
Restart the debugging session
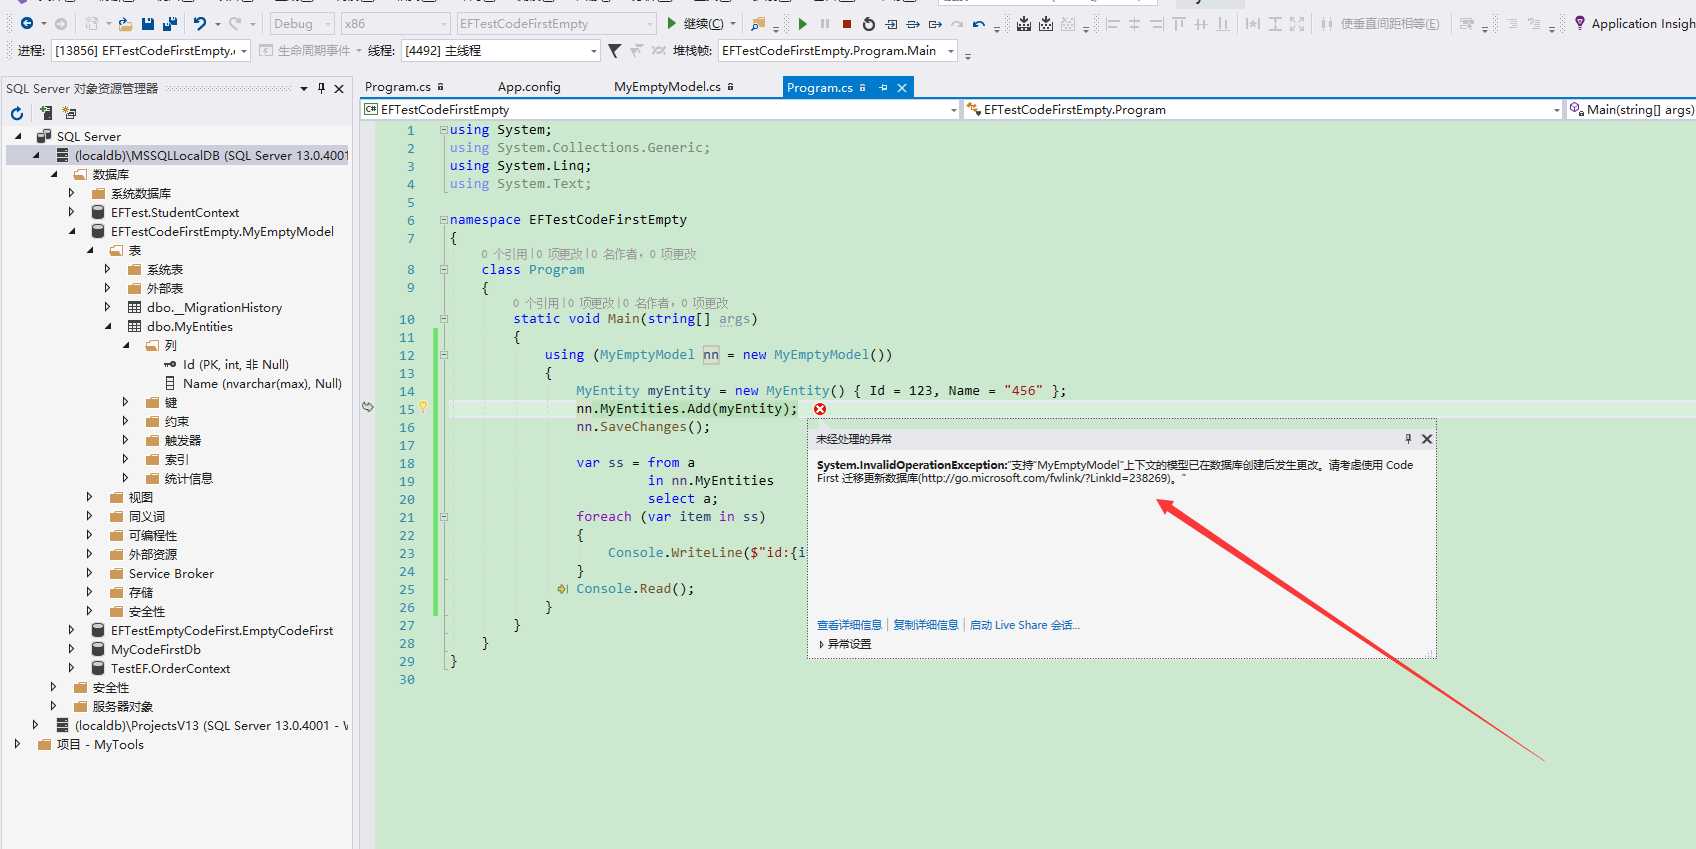(869, 24)
